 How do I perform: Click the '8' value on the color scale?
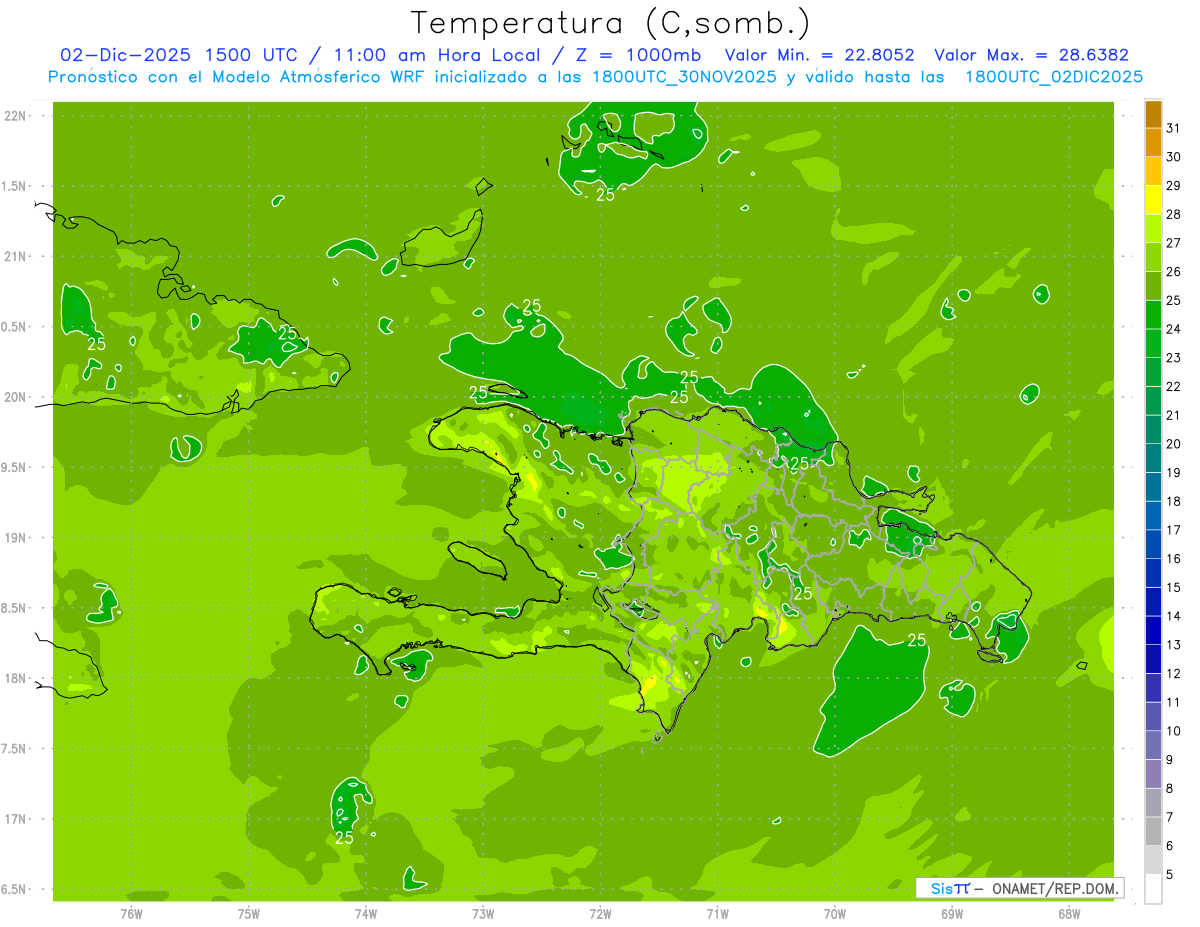[x=1170, y=789]
